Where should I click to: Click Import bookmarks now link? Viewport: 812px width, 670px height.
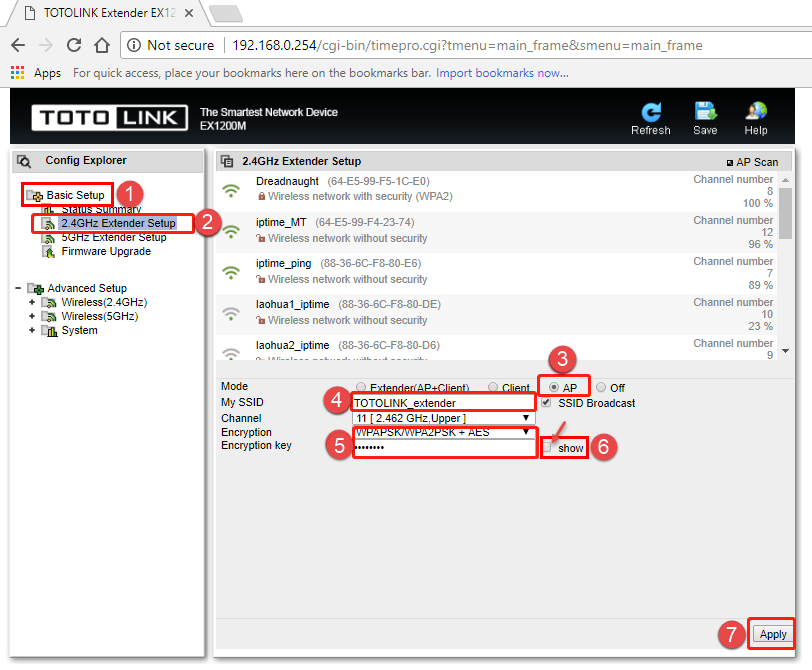(x=502, y=73)
